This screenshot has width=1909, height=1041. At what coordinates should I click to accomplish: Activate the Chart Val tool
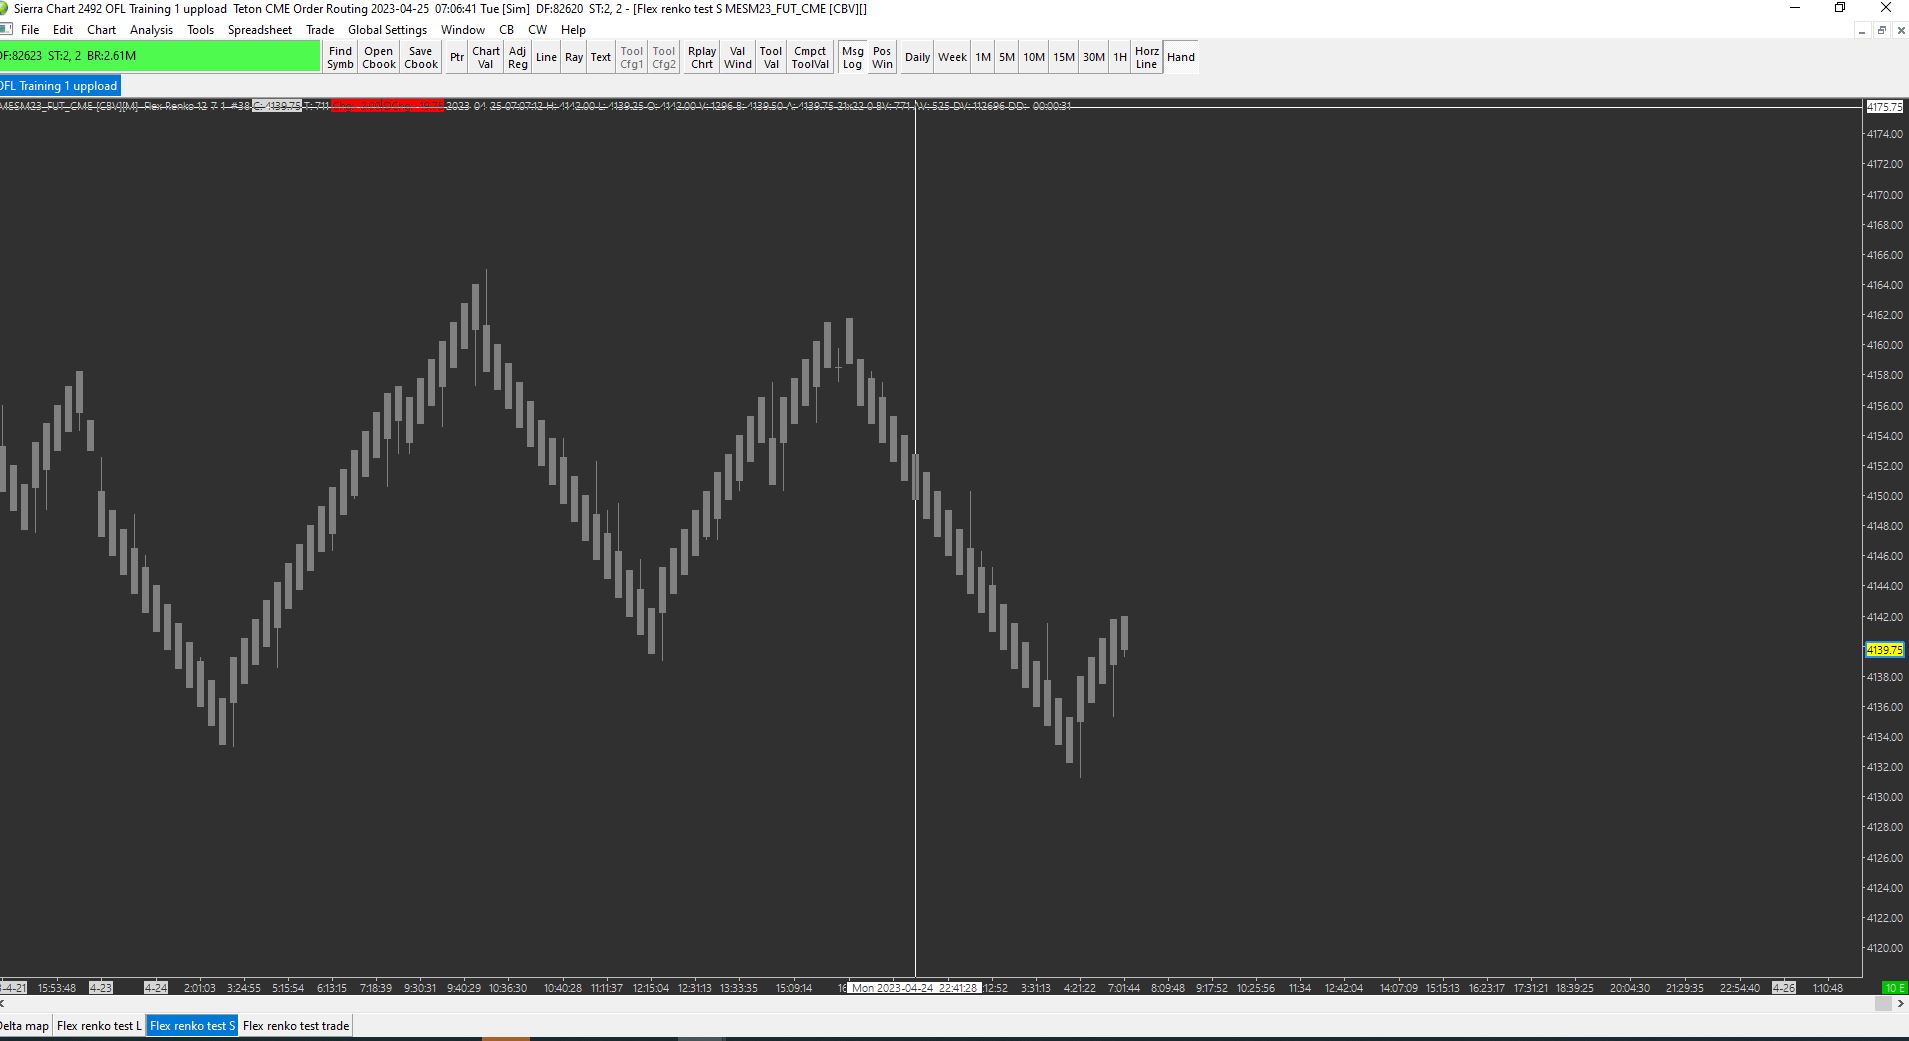pyautogui.click(x=486, y=57)
